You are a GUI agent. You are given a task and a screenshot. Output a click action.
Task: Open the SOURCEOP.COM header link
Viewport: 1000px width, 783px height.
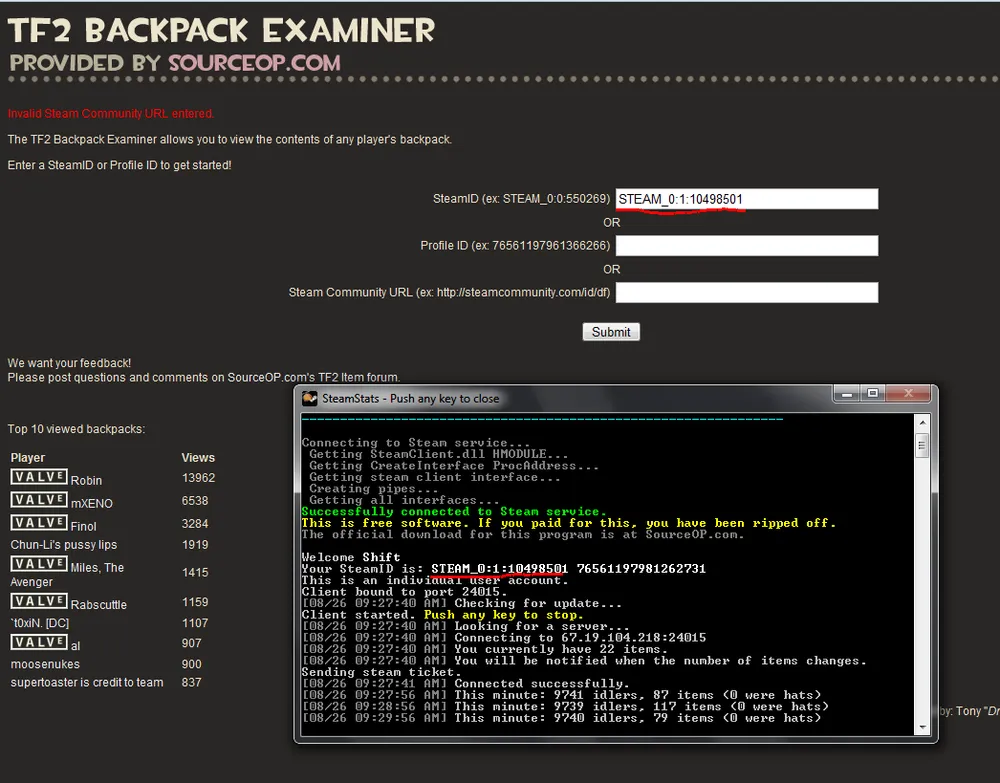[254, 62]
